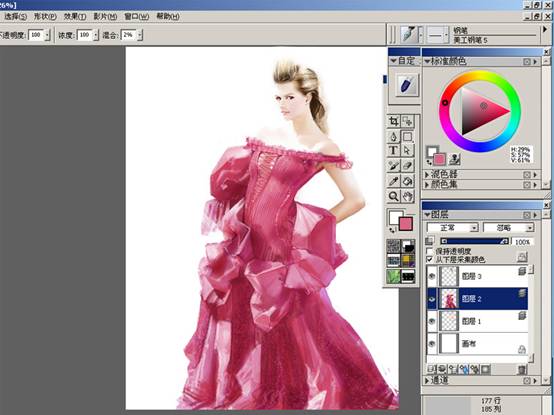The width and height of the screenshot is (554, 415).
Task: Open the 效果 menu
Action: (x=75, y=16)
